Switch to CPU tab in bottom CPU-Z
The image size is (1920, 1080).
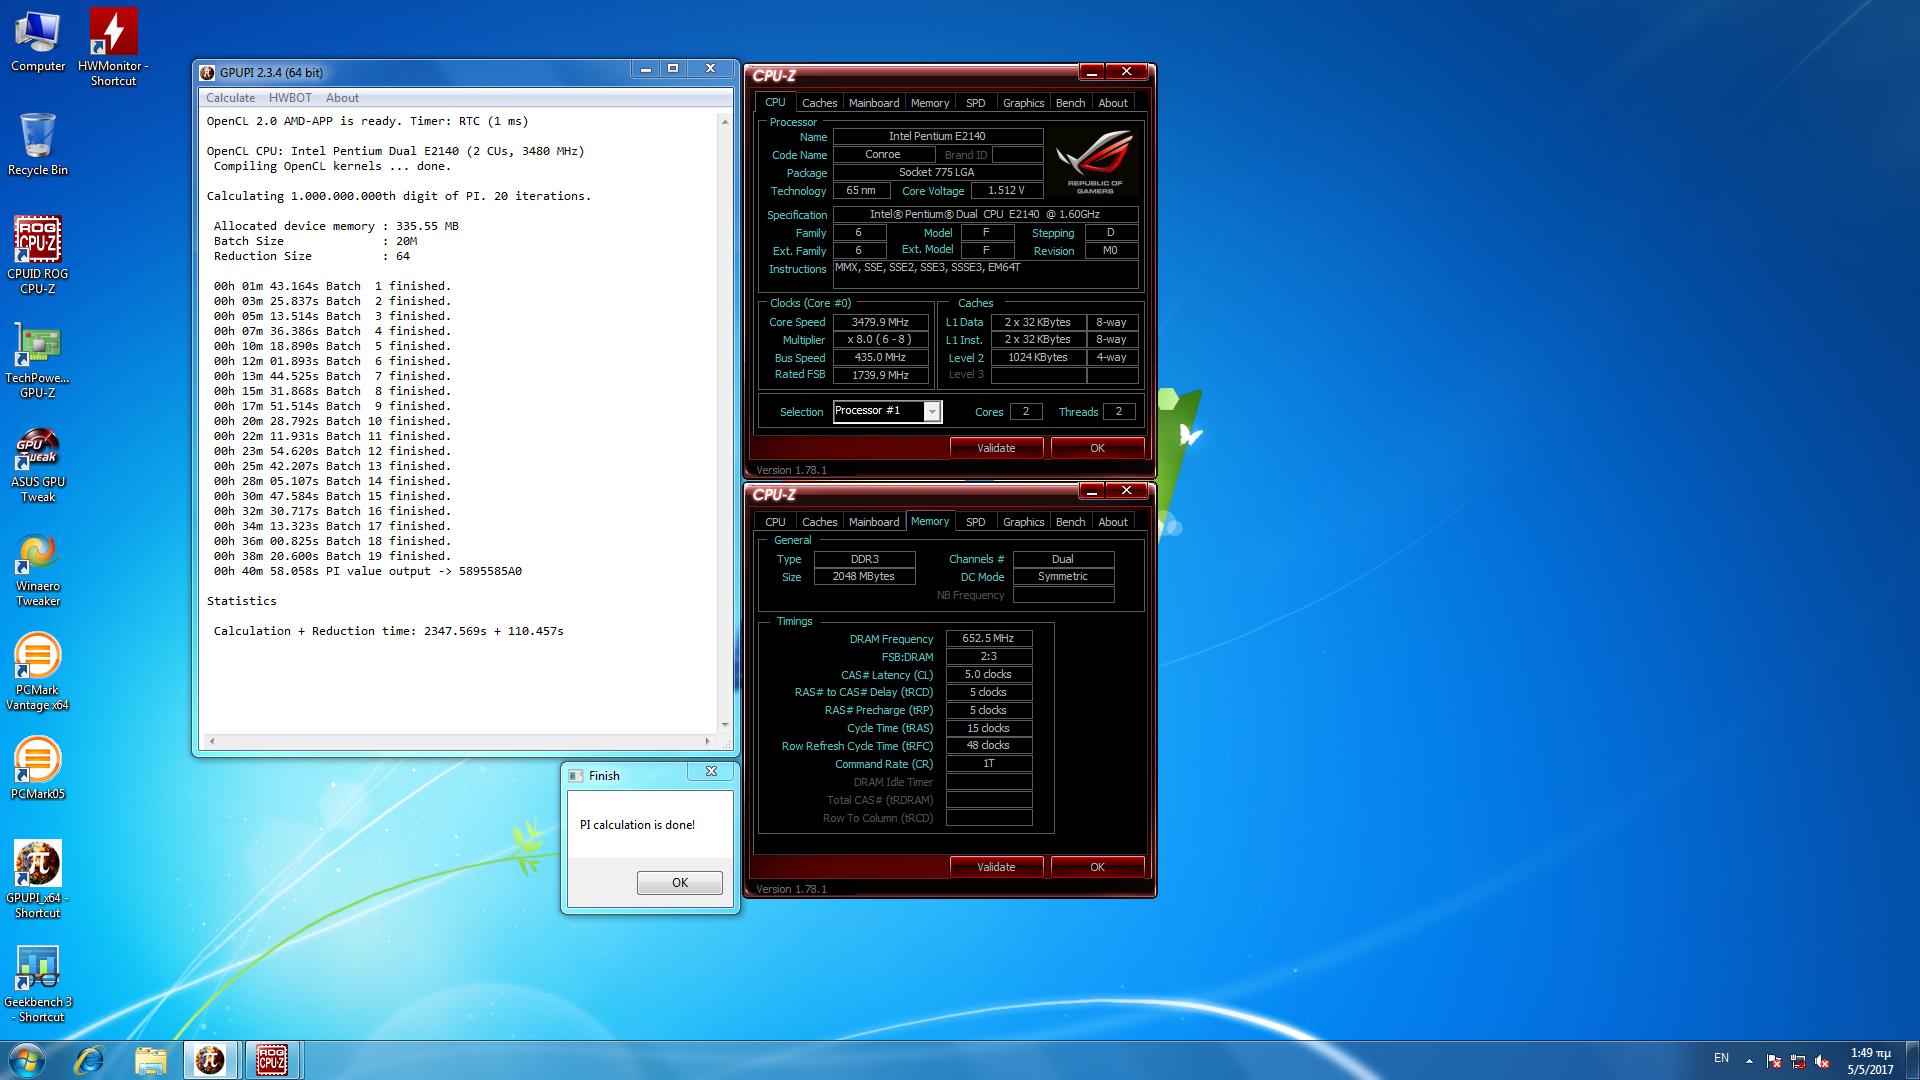coord(775,522)
